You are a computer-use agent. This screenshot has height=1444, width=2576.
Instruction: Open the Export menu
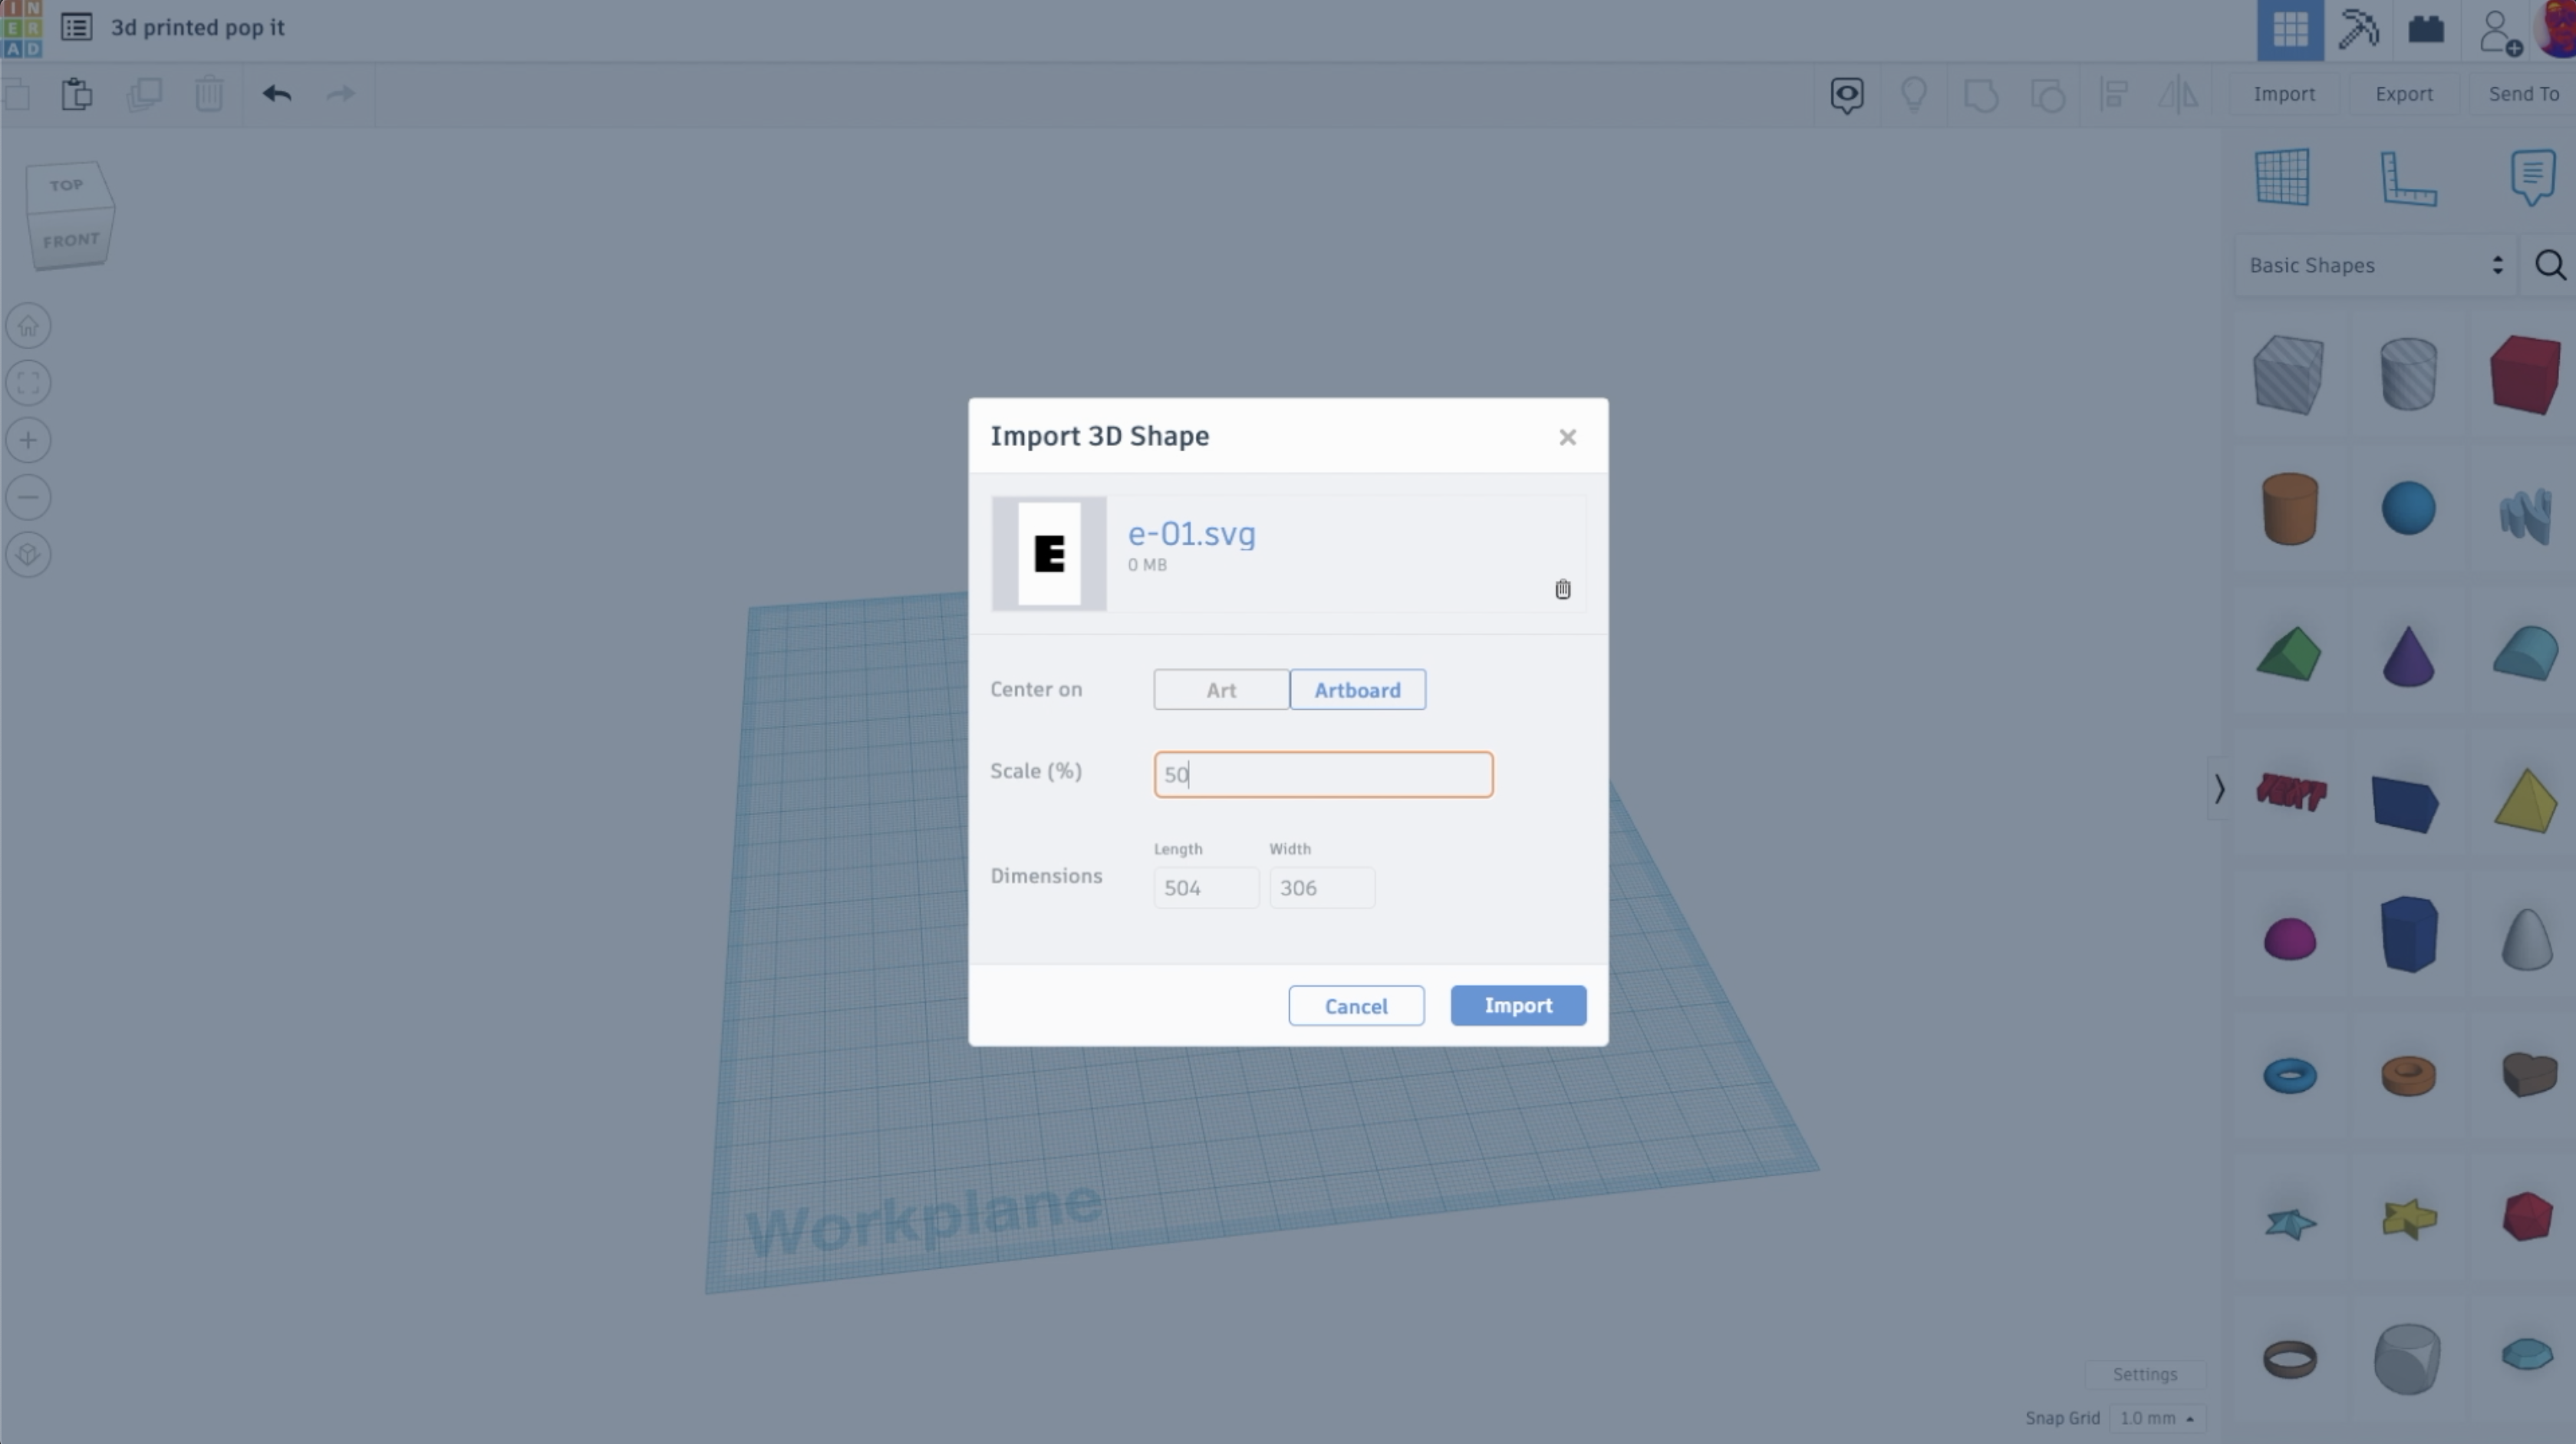tap(2404, 94)
